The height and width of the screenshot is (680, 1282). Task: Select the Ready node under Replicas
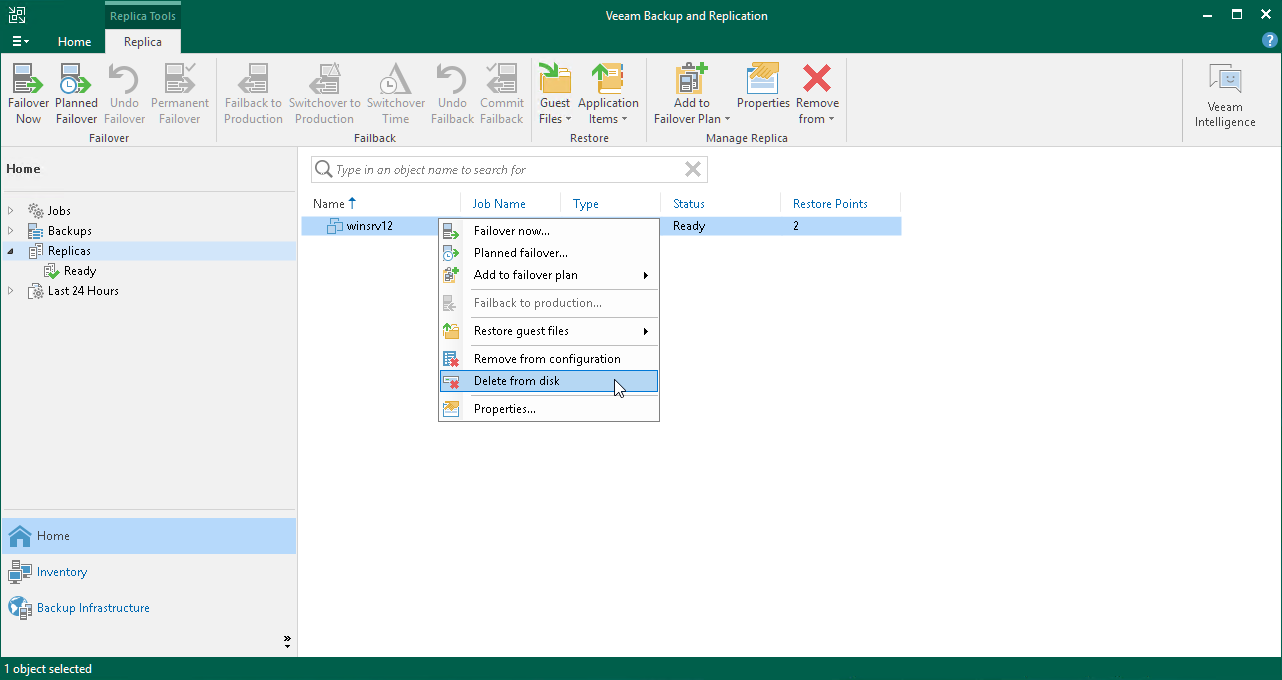80,271
